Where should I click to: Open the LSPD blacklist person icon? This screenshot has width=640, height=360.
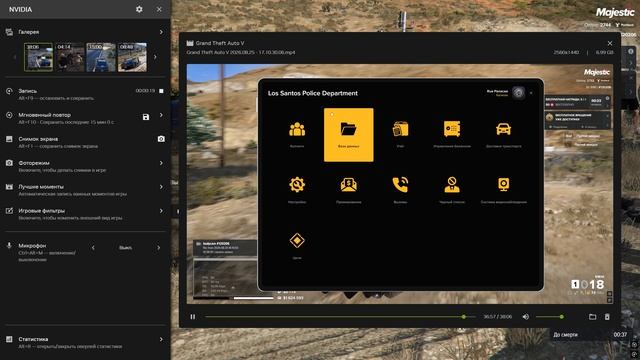(452, 184)
